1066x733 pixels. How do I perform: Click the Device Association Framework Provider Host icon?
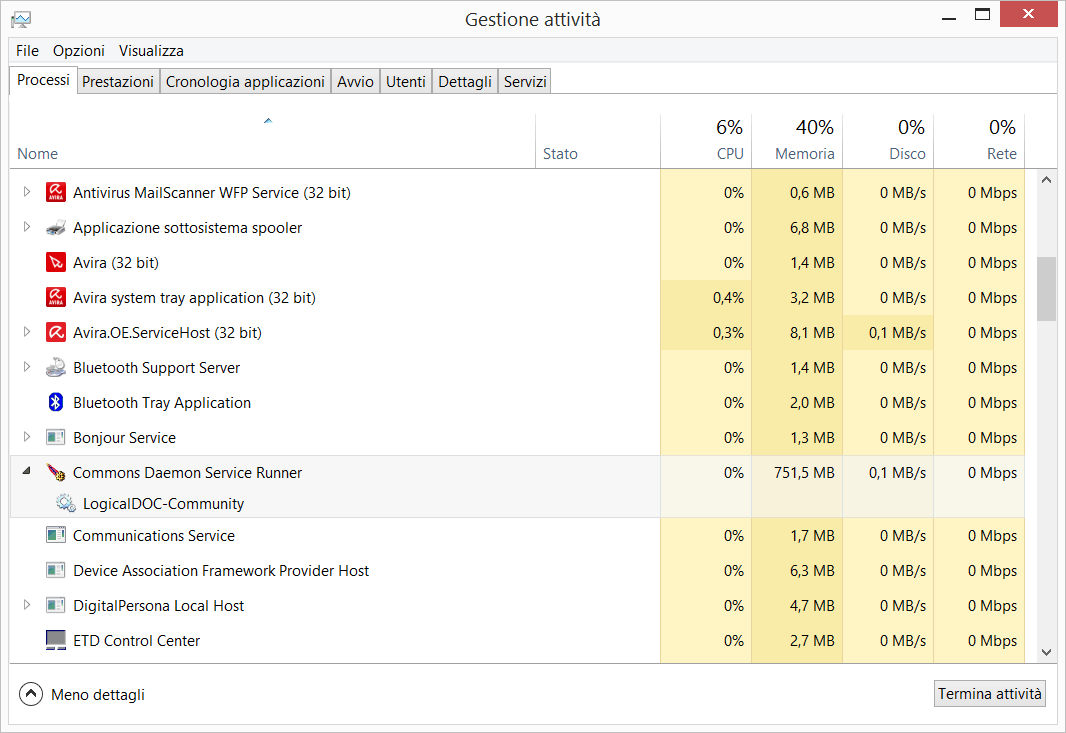[56, 570]
